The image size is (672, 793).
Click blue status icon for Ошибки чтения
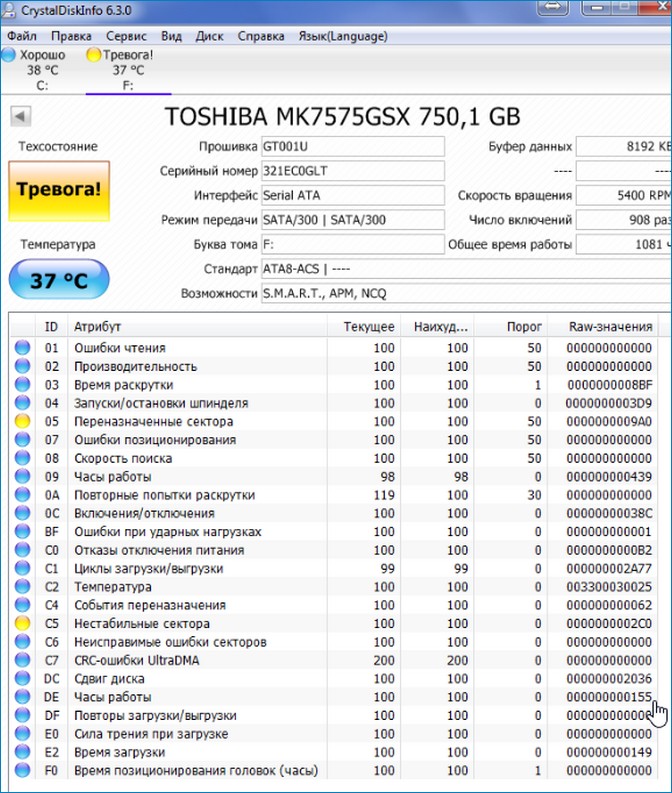coord(23,348)
